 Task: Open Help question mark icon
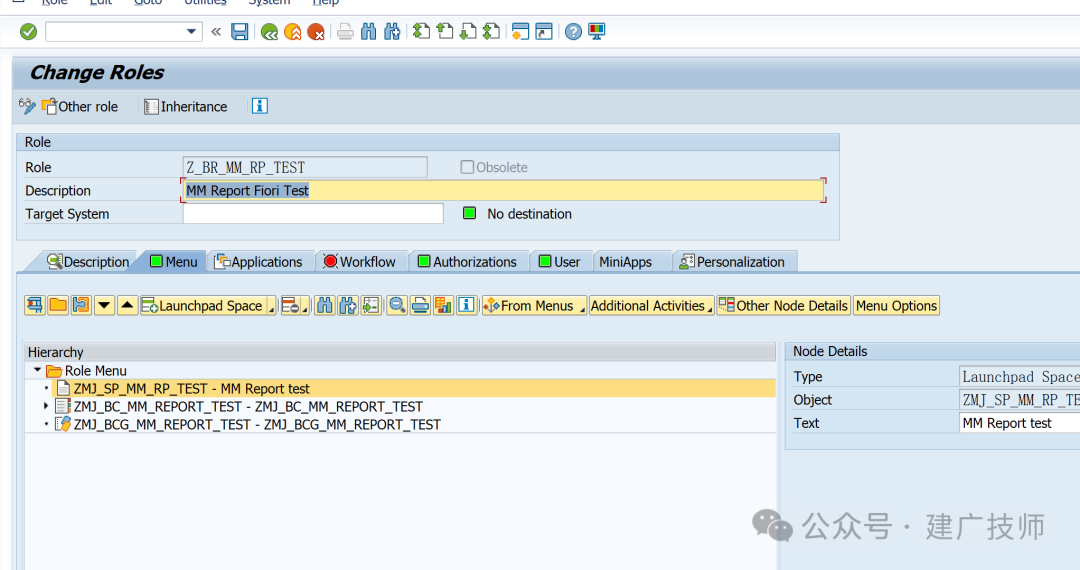pos(573,32)
